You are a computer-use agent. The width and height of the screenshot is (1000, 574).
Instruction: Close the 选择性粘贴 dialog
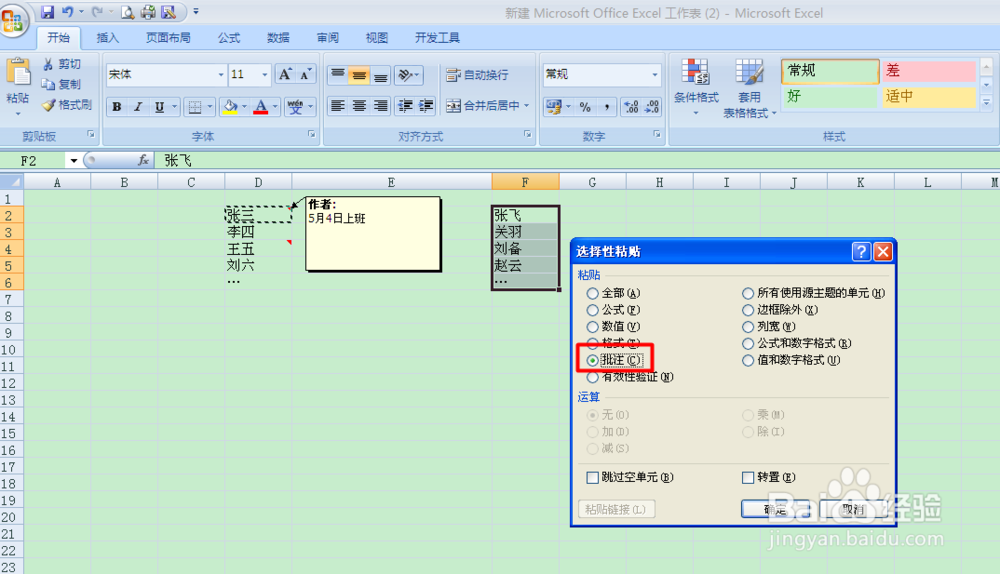click(x=883, y=251)
